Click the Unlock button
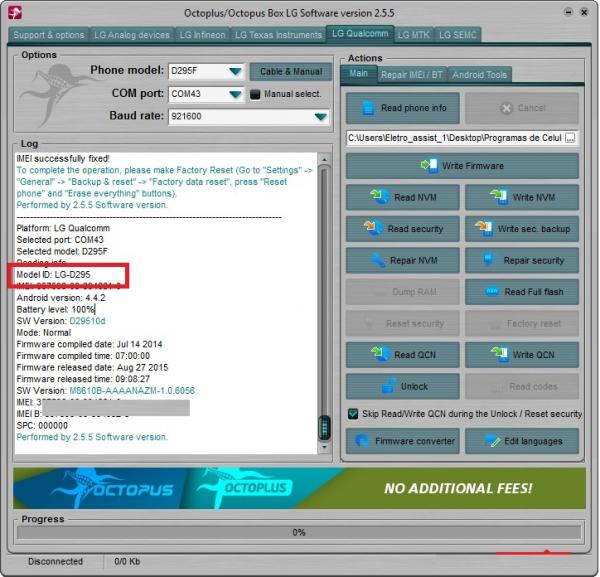Viewport: 600px width, 577px height. tap(403, 386)
